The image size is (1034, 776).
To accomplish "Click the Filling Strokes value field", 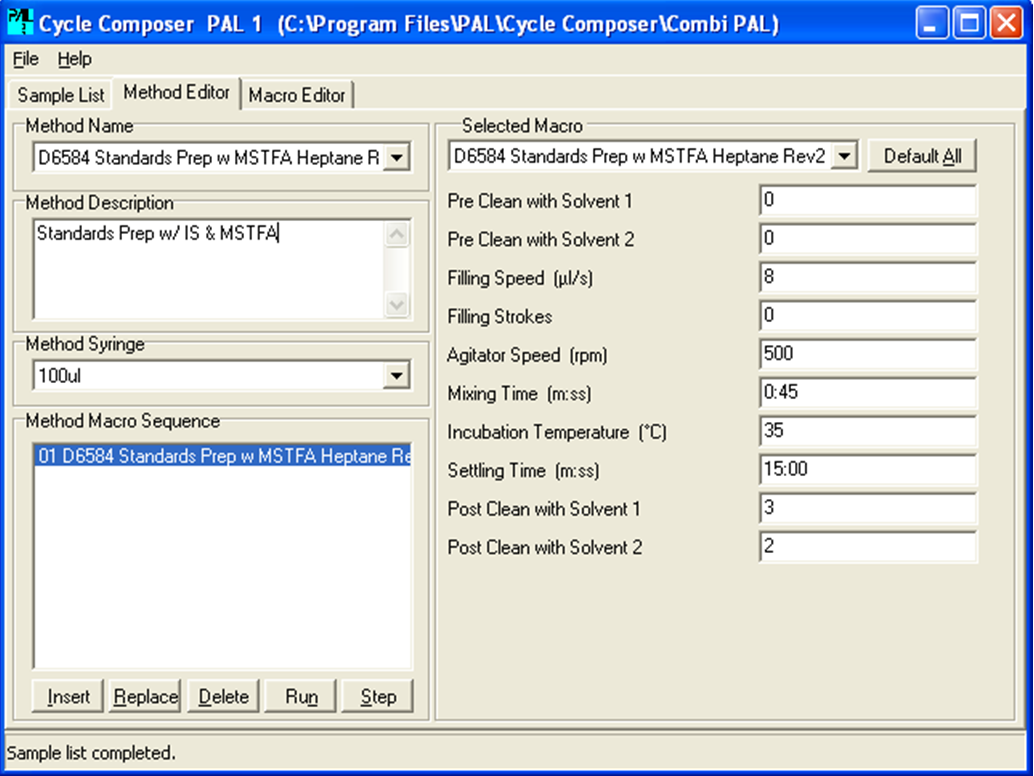I will pyautogui.click(x=868, y=315).
